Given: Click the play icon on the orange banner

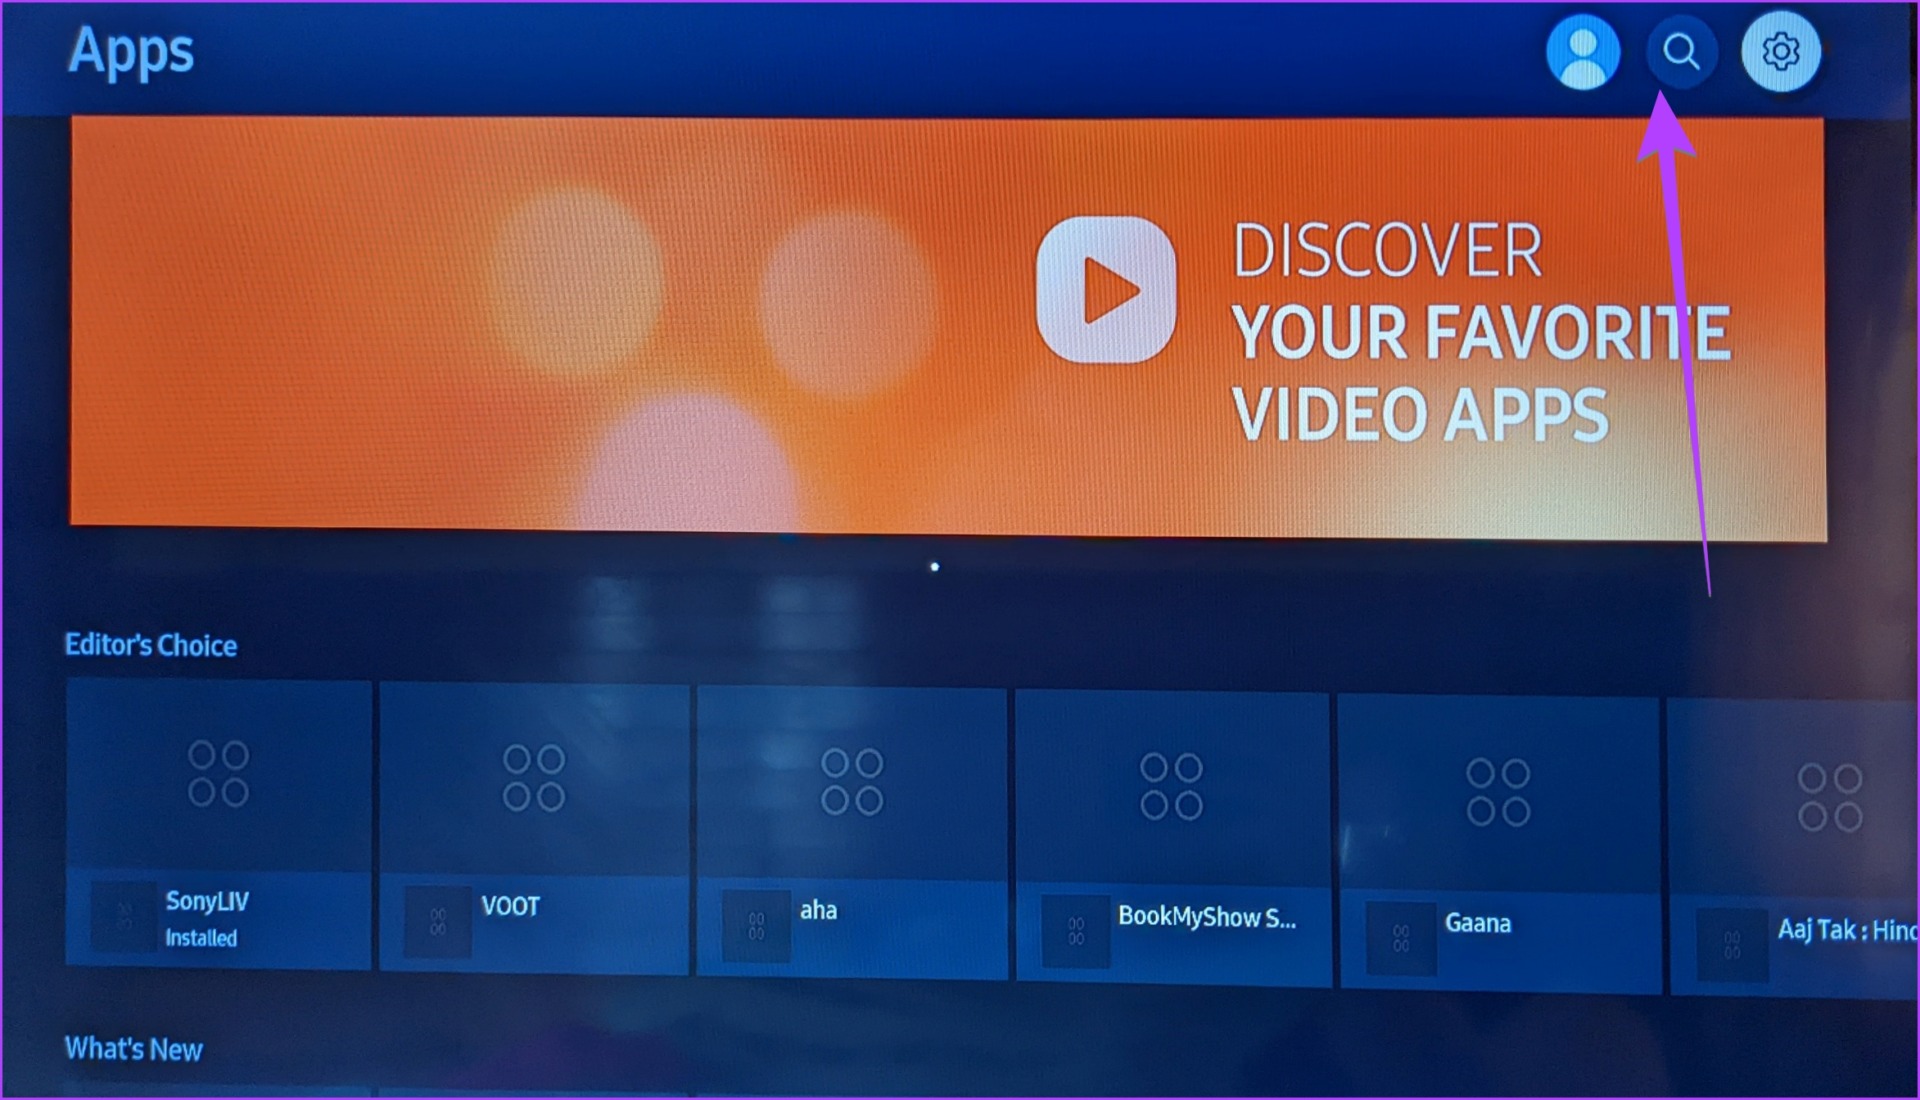Looking at the screenshot, I should (1105, 290).
